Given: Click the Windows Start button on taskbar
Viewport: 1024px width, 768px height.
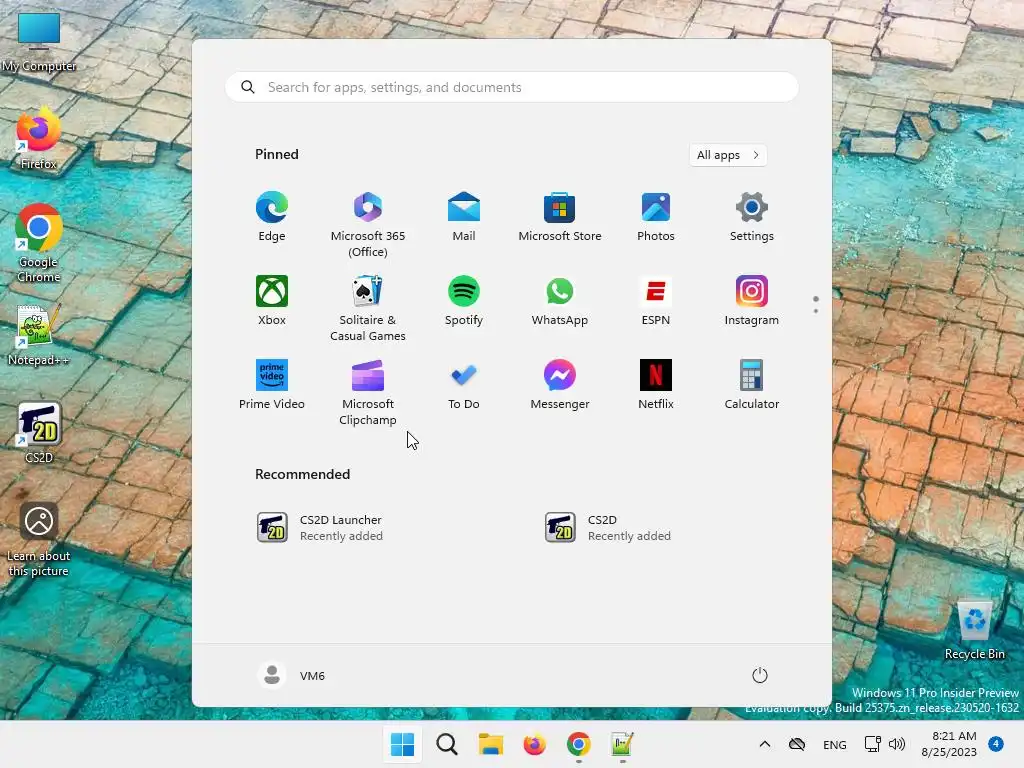Looking at the screenshot, I should 402,744.
